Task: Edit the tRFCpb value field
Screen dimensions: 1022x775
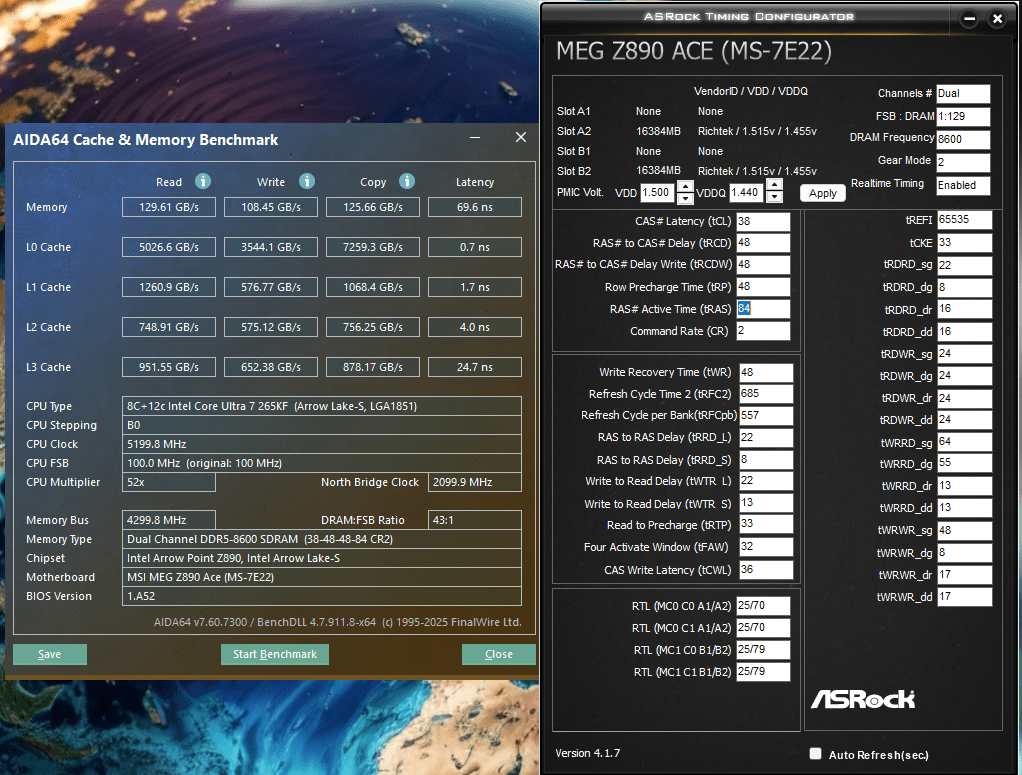Action: click(x=766, y=415)
